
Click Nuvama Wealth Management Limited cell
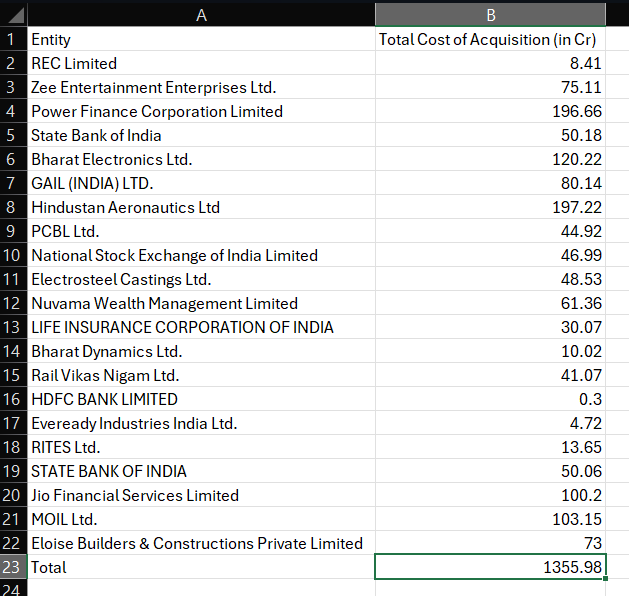[x=201, y=303]
